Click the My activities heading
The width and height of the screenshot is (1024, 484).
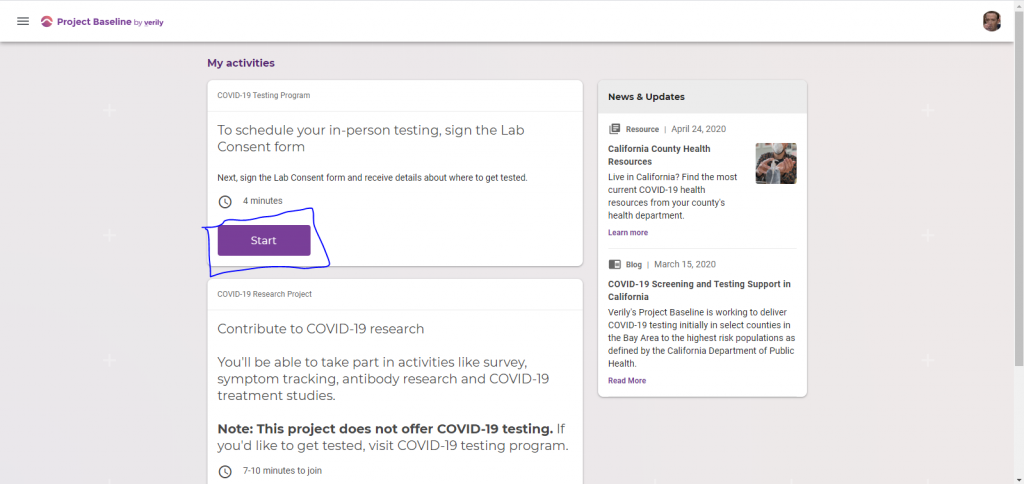pyautogui.click(x=241, y=63)
